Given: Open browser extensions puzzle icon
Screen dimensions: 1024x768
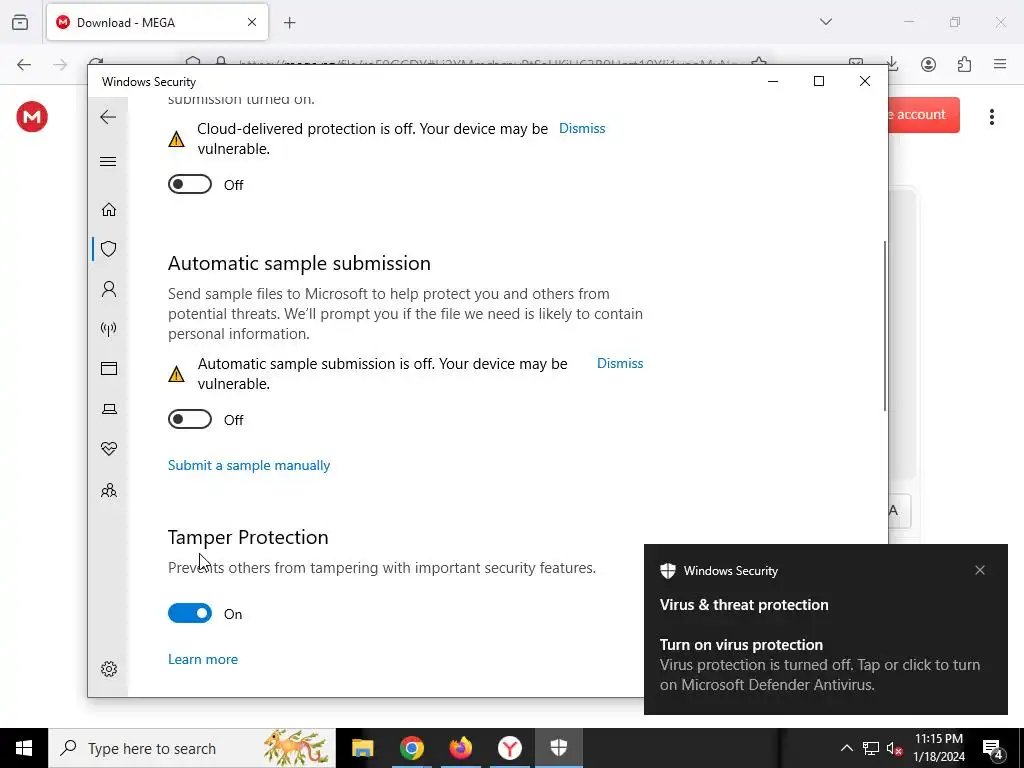Looking at the screenshot, I should pos(964,64).
